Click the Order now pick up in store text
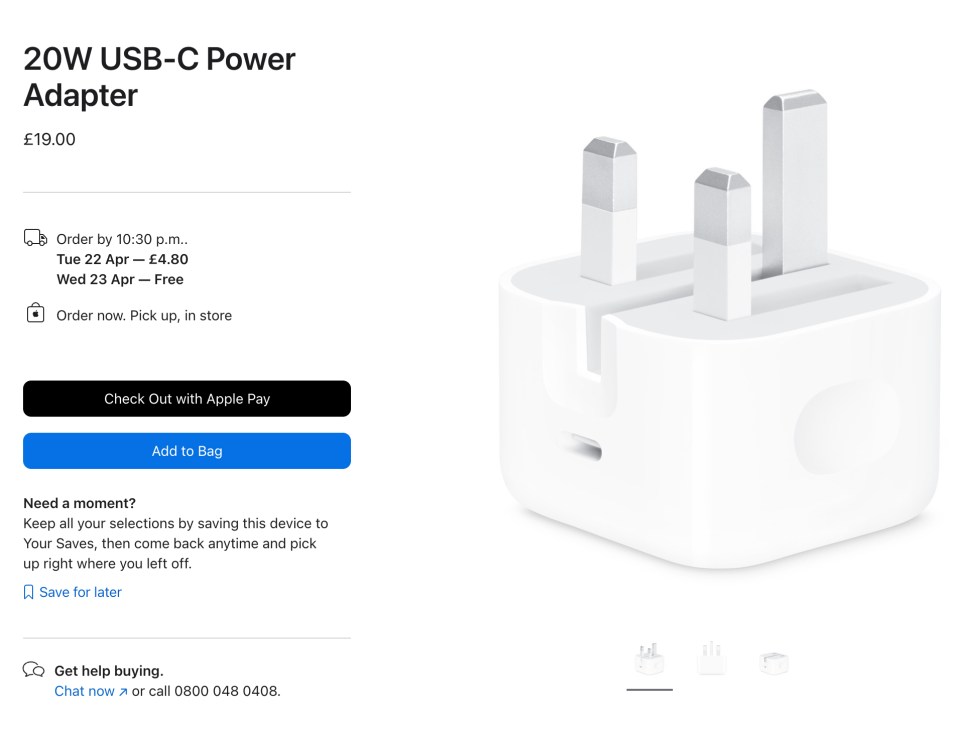The height and width of the screenshot is (731, 960). [144, 315]
